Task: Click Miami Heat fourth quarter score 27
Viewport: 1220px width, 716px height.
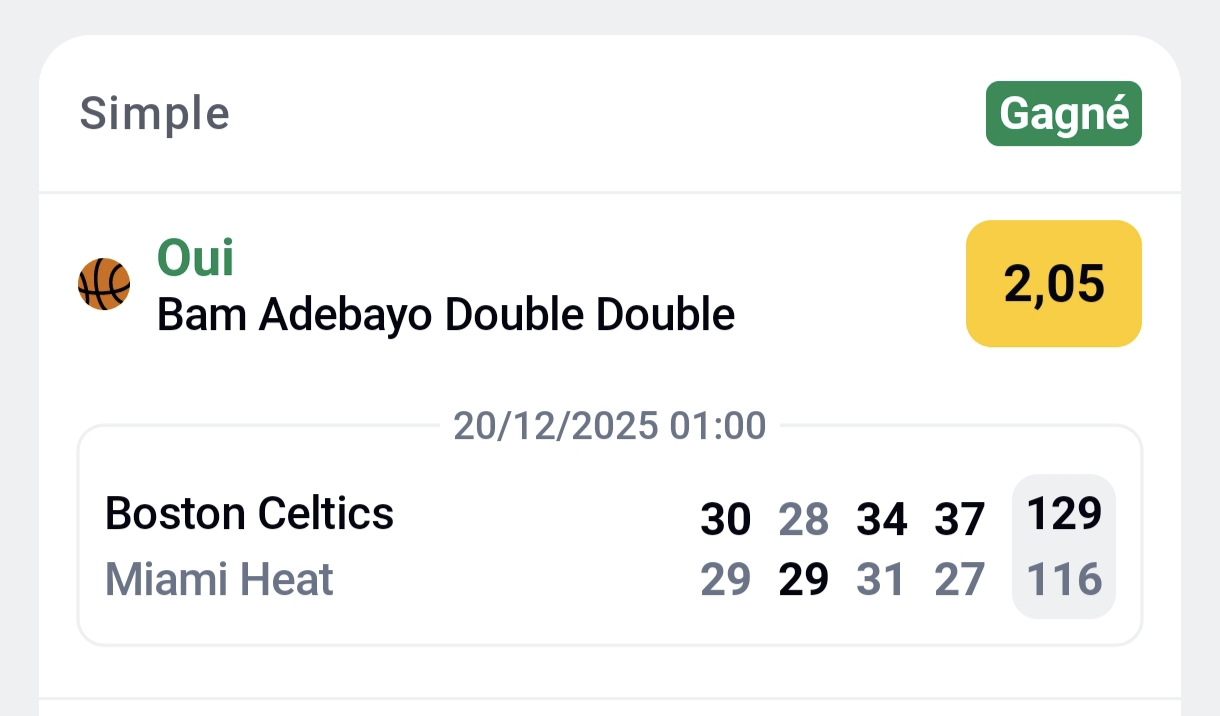Action: [959, 580]
